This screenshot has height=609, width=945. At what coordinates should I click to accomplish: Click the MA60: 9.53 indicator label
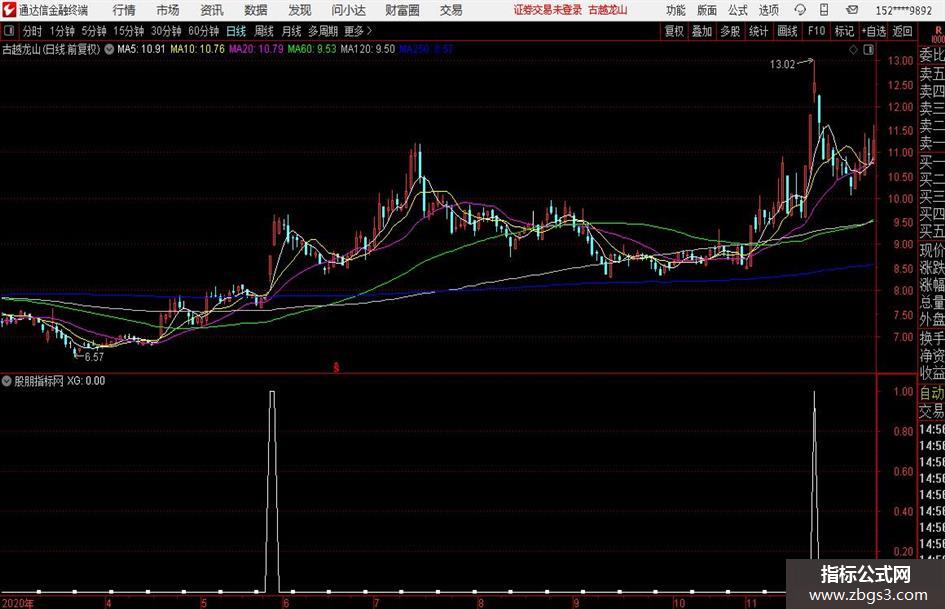click(x=312, y=49)
